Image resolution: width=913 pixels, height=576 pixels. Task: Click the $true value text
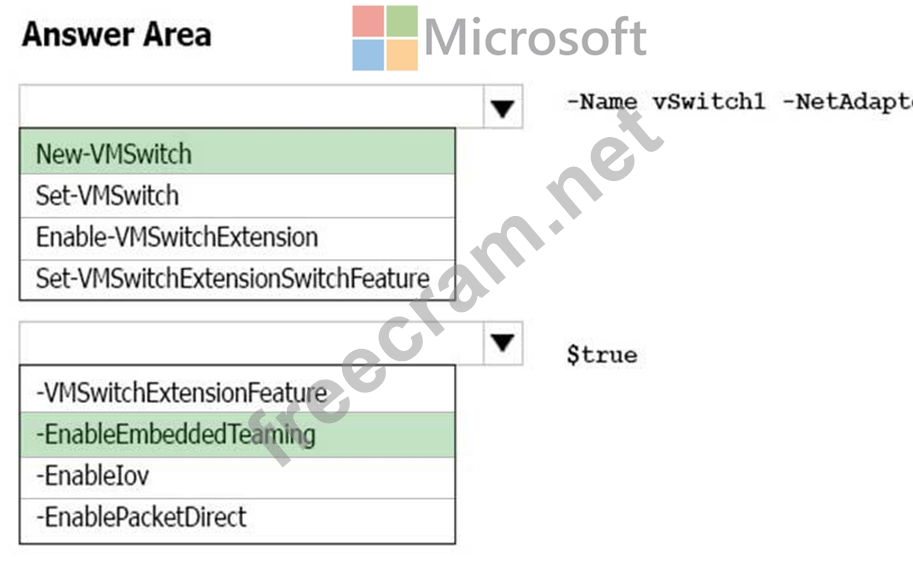(x=602, y=354)
